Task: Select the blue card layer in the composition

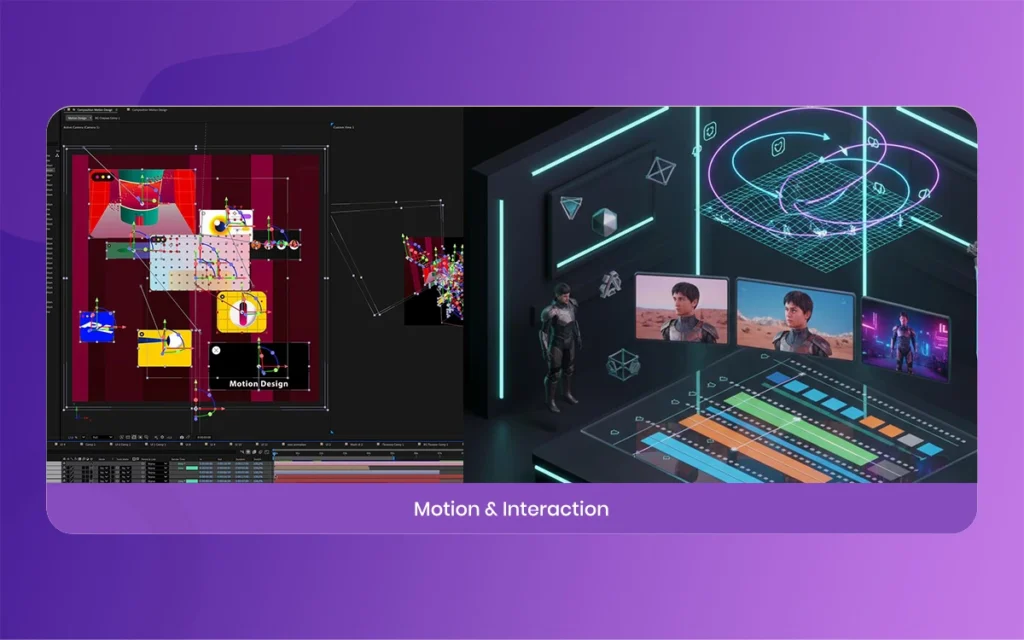Action: pos(97,326)
